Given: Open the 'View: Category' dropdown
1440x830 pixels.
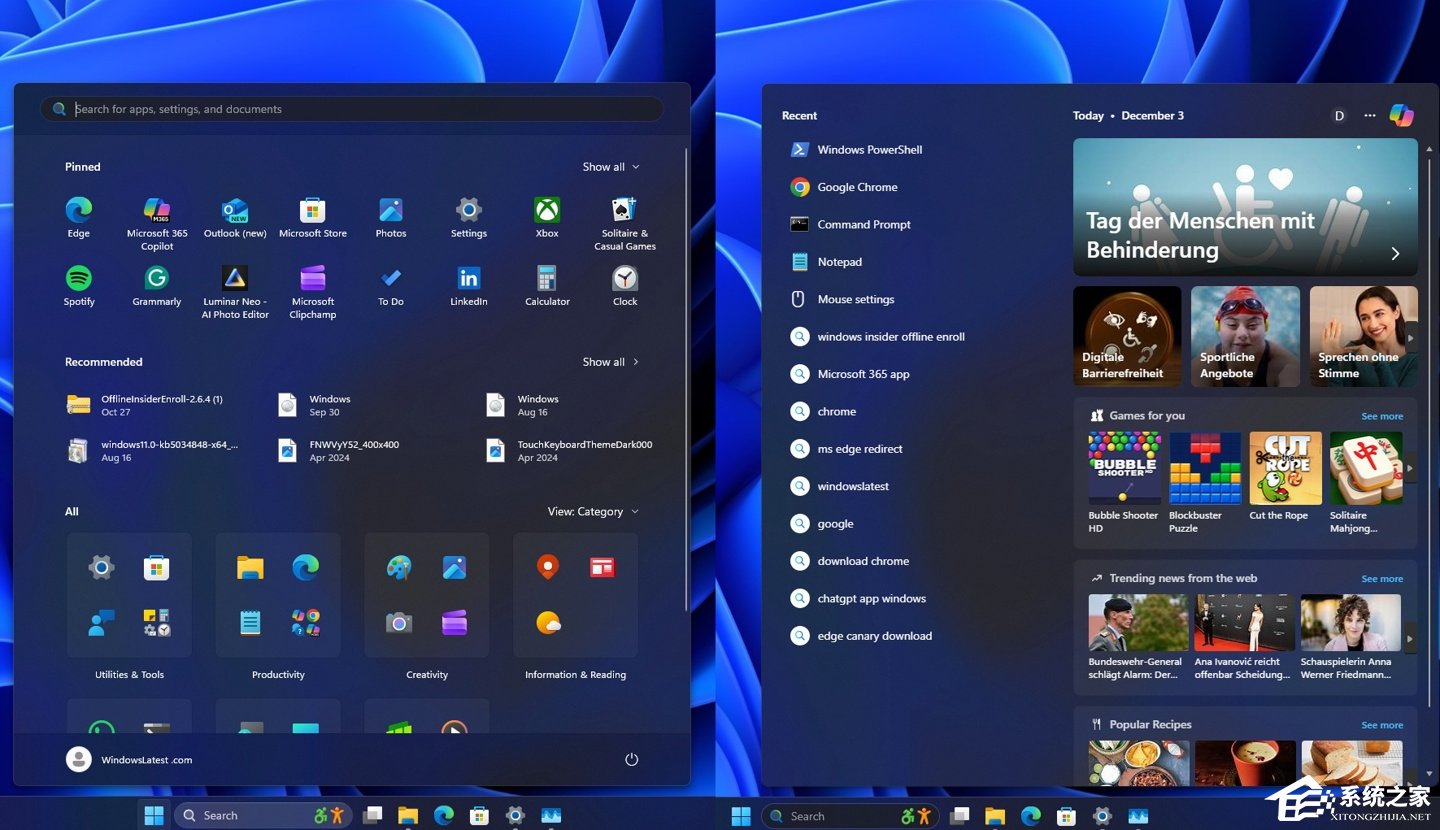Looking at the screenshot, I should pos(592,511).
